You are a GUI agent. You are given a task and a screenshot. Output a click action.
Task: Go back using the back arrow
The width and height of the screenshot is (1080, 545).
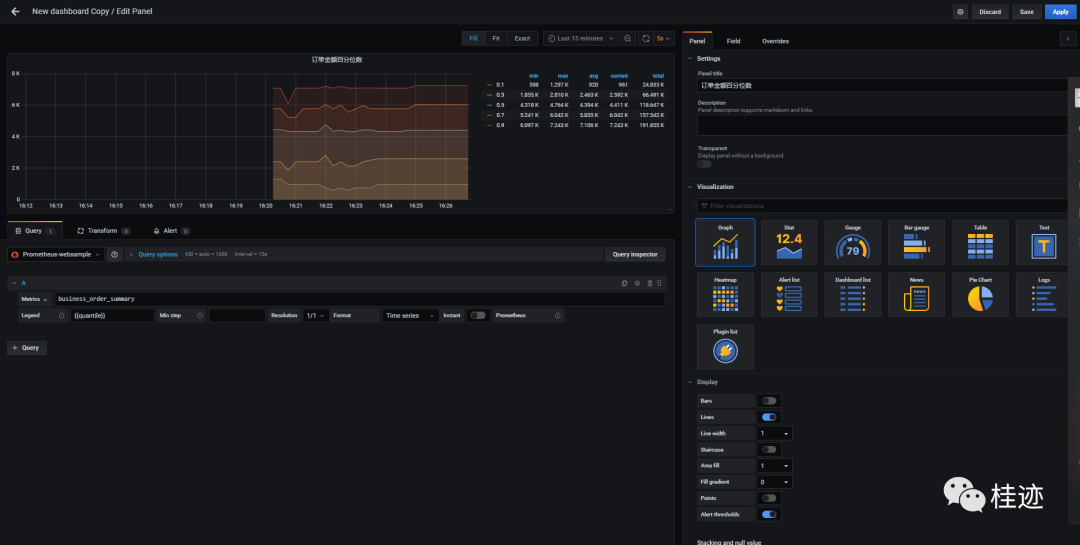click(x=15, y=12)
